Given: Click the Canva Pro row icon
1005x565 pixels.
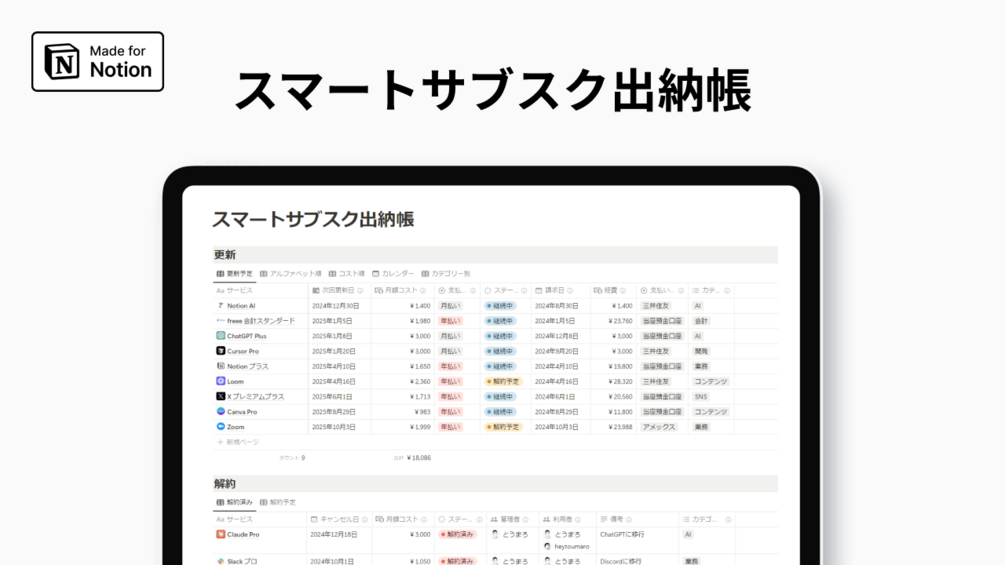Looking at the screenshot, I should click(x=220, y=411).
